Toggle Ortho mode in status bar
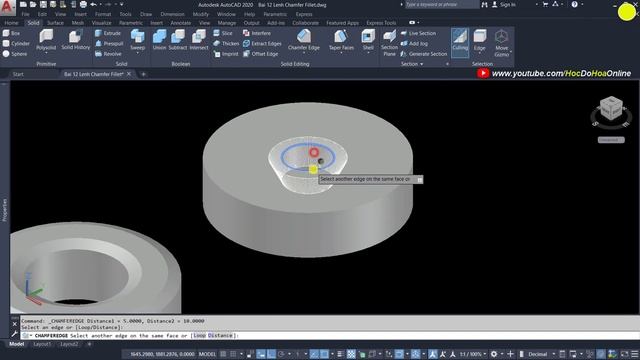 pyautogui.click(x=271, y=354)
